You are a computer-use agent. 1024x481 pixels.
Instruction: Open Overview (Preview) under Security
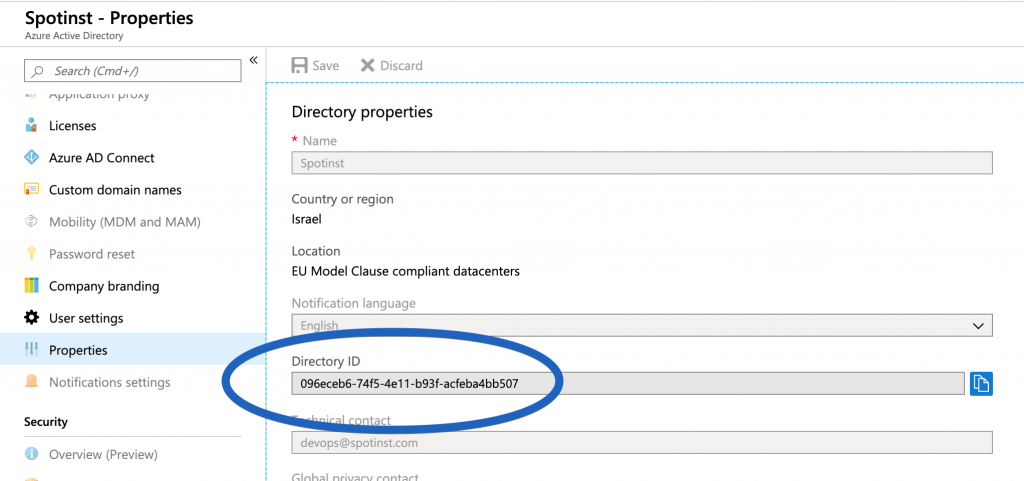(x=103, y=454)
